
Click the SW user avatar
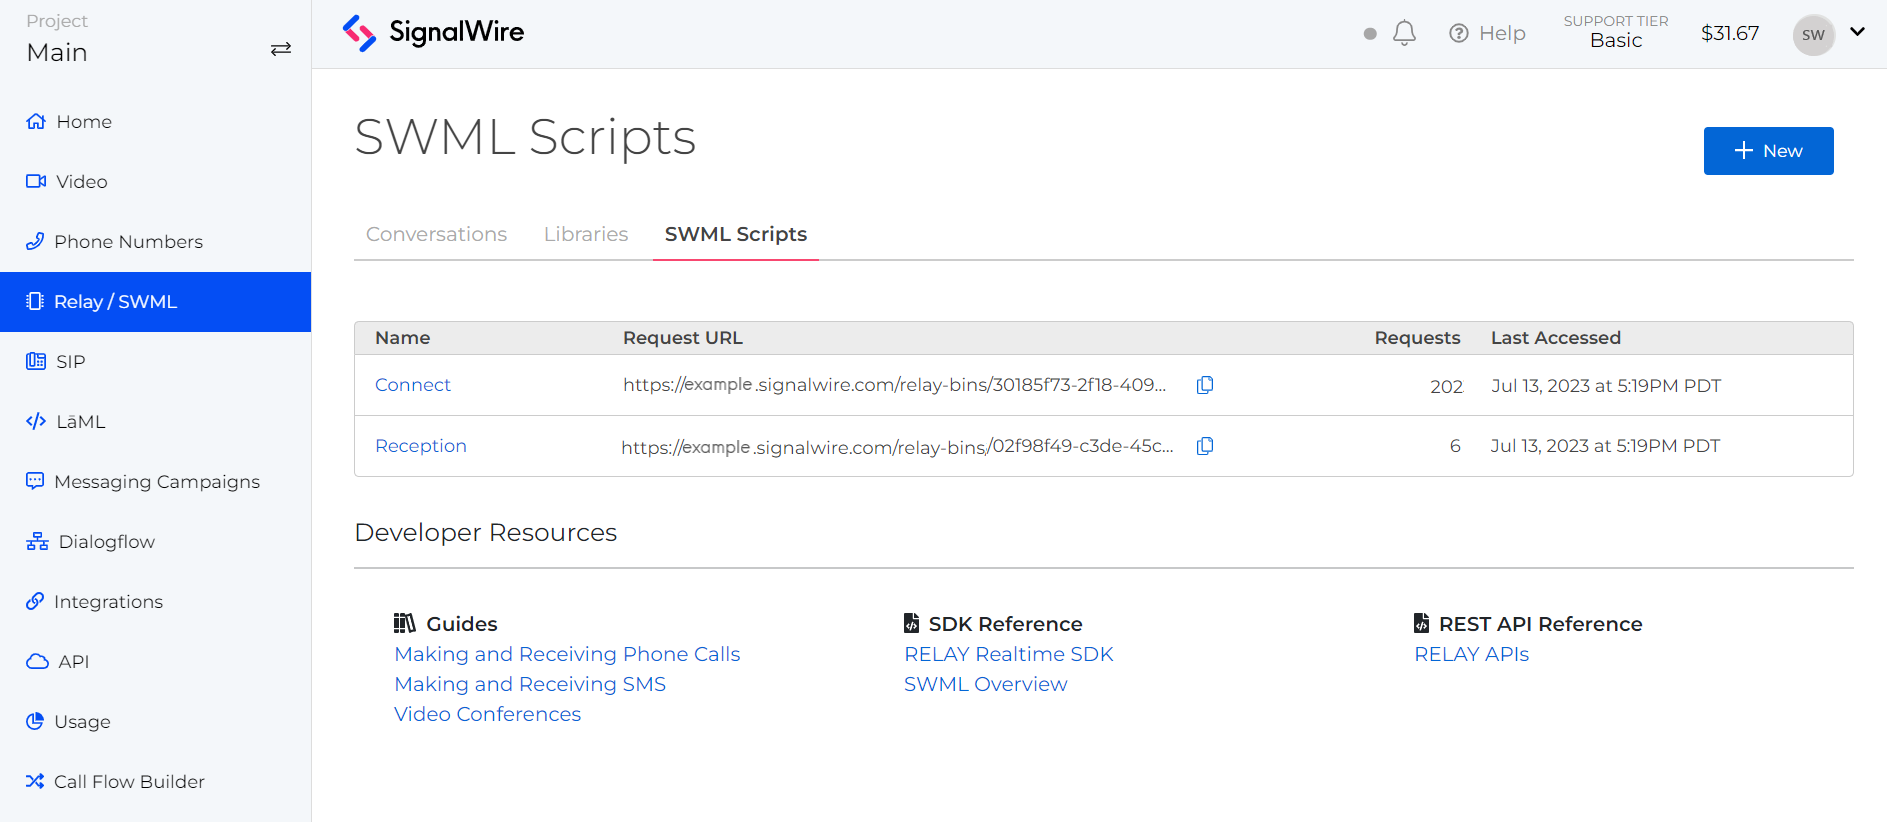pyautogui.click(x=1813, y=35)
